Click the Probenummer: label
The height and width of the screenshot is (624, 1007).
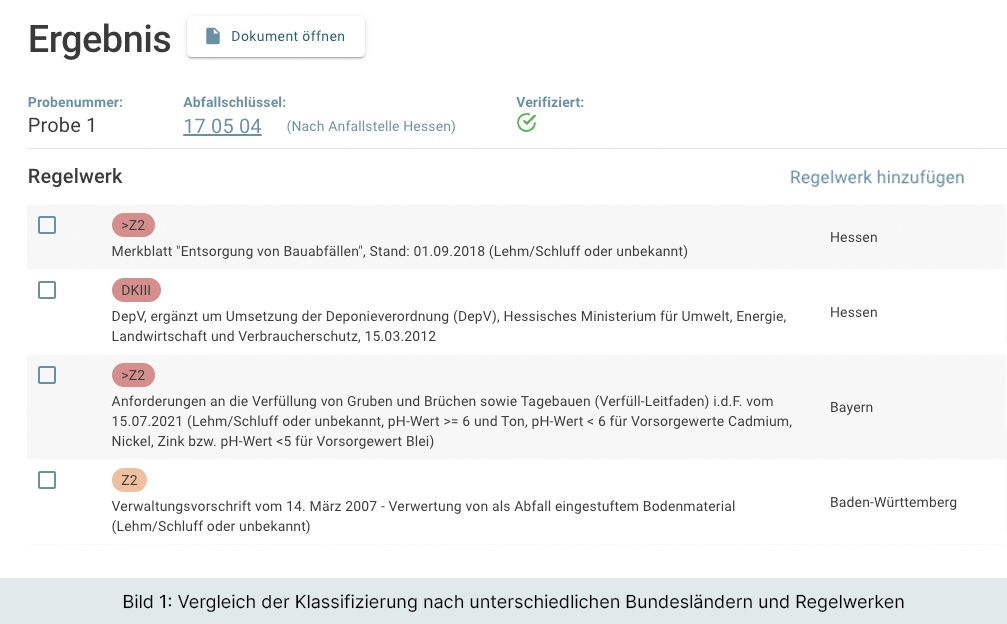(x=75, y=102)
